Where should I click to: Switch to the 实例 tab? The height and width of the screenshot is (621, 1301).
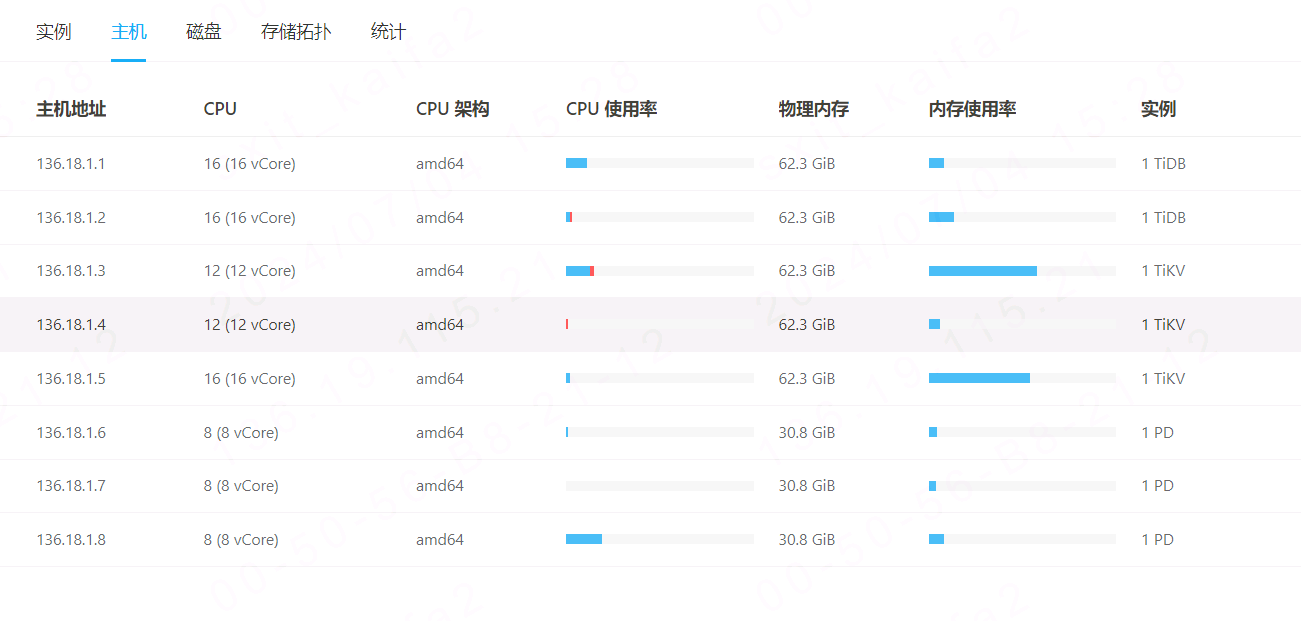click(54, 32)
